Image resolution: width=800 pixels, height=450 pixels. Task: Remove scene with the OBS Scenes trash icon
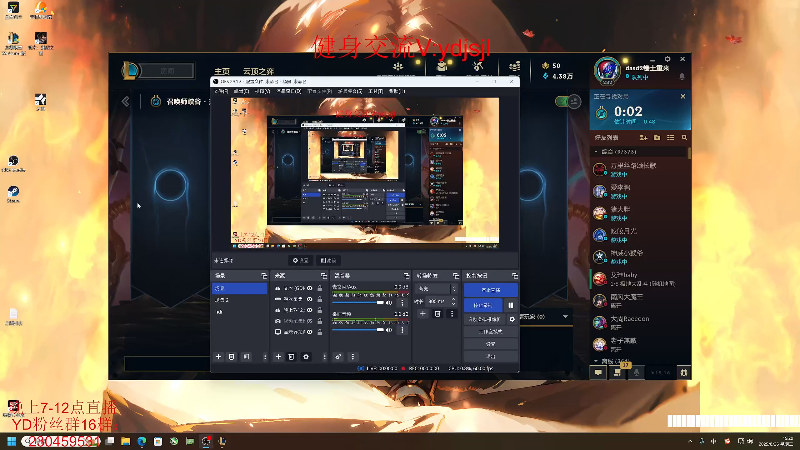click(232, 357)
